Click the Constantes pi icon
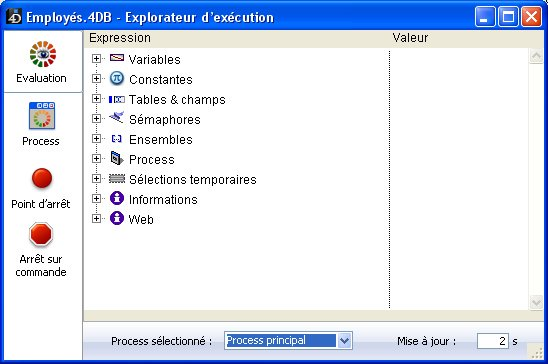The image size is (548, 364). (117, 79)
